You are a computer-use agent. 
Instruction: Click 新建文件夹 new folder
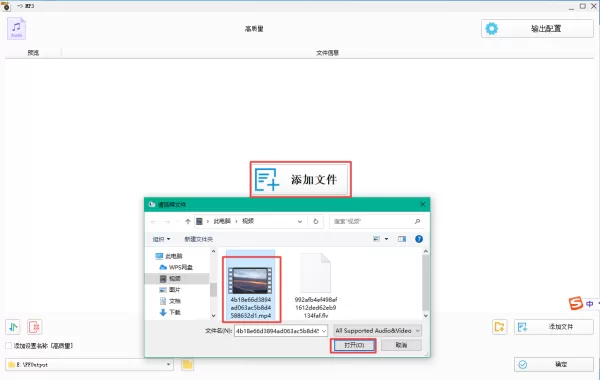pos(199,239)
